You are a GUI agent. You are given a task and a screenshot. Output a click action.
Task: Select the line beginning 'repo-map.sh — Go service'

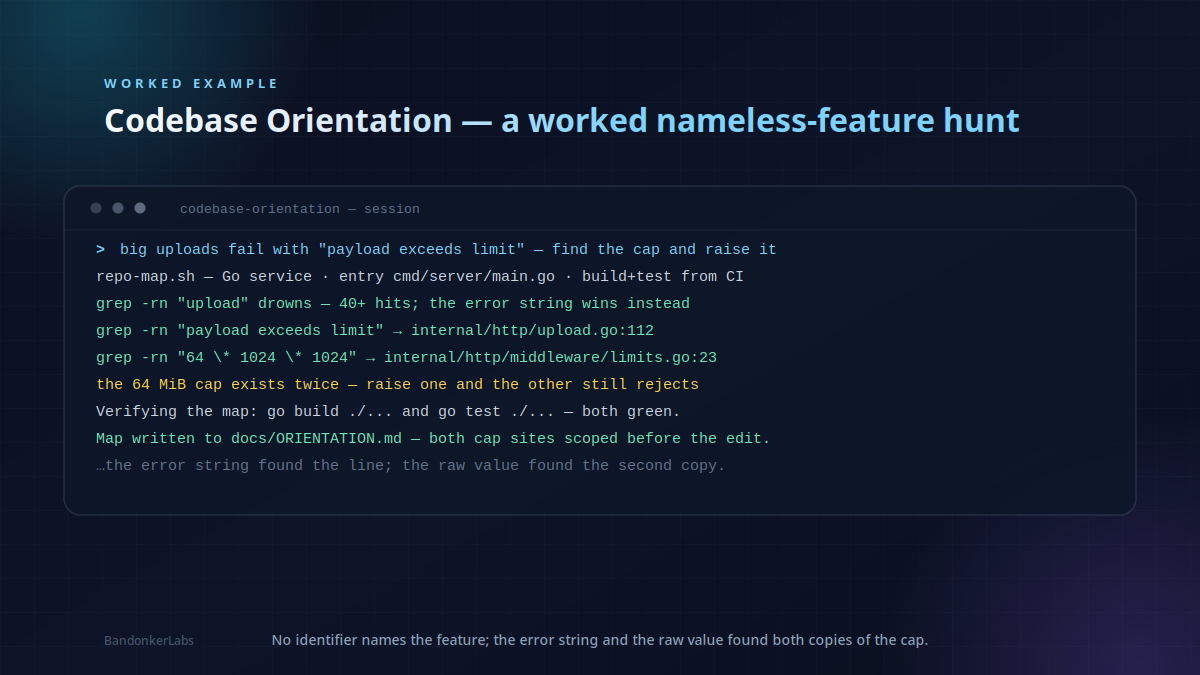coord(420,277)
